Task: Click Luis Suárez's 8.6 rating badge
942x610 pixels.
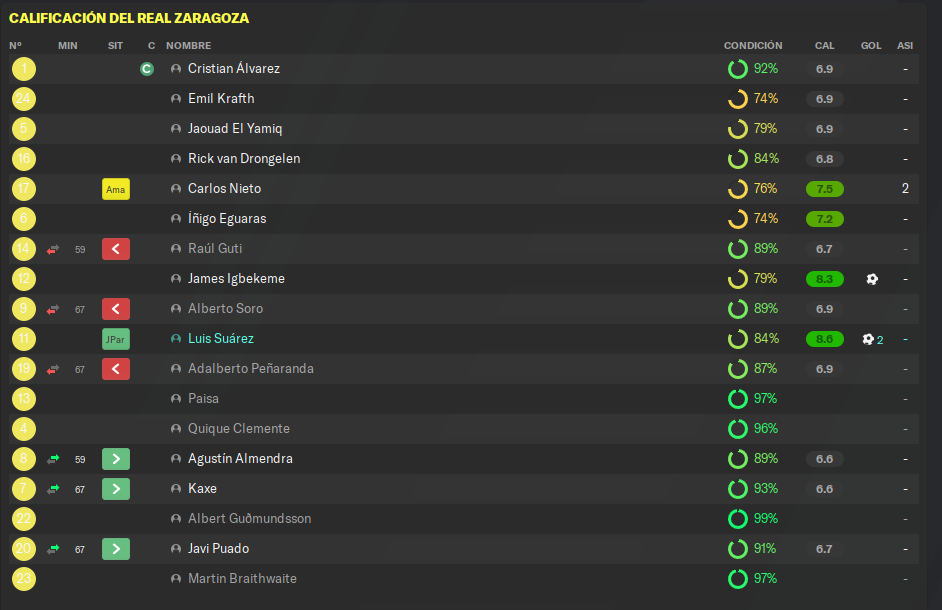Action: click(824, 339)
